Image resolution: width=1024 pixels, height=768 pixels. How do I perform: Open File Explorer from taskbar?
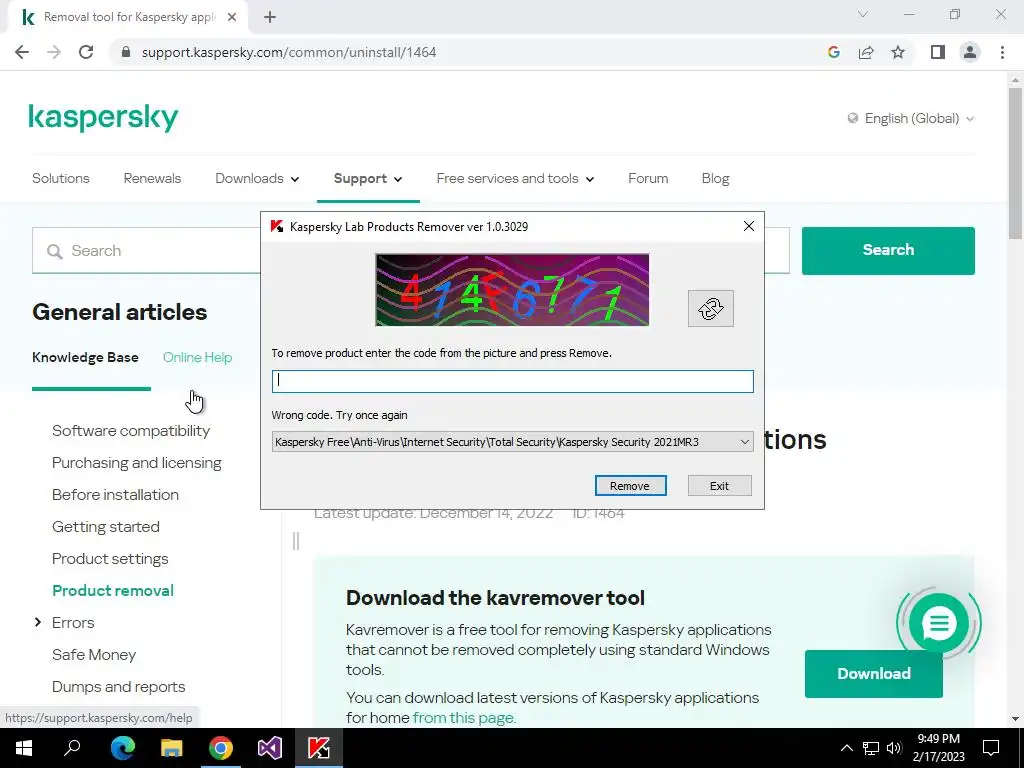click(172, 748)
